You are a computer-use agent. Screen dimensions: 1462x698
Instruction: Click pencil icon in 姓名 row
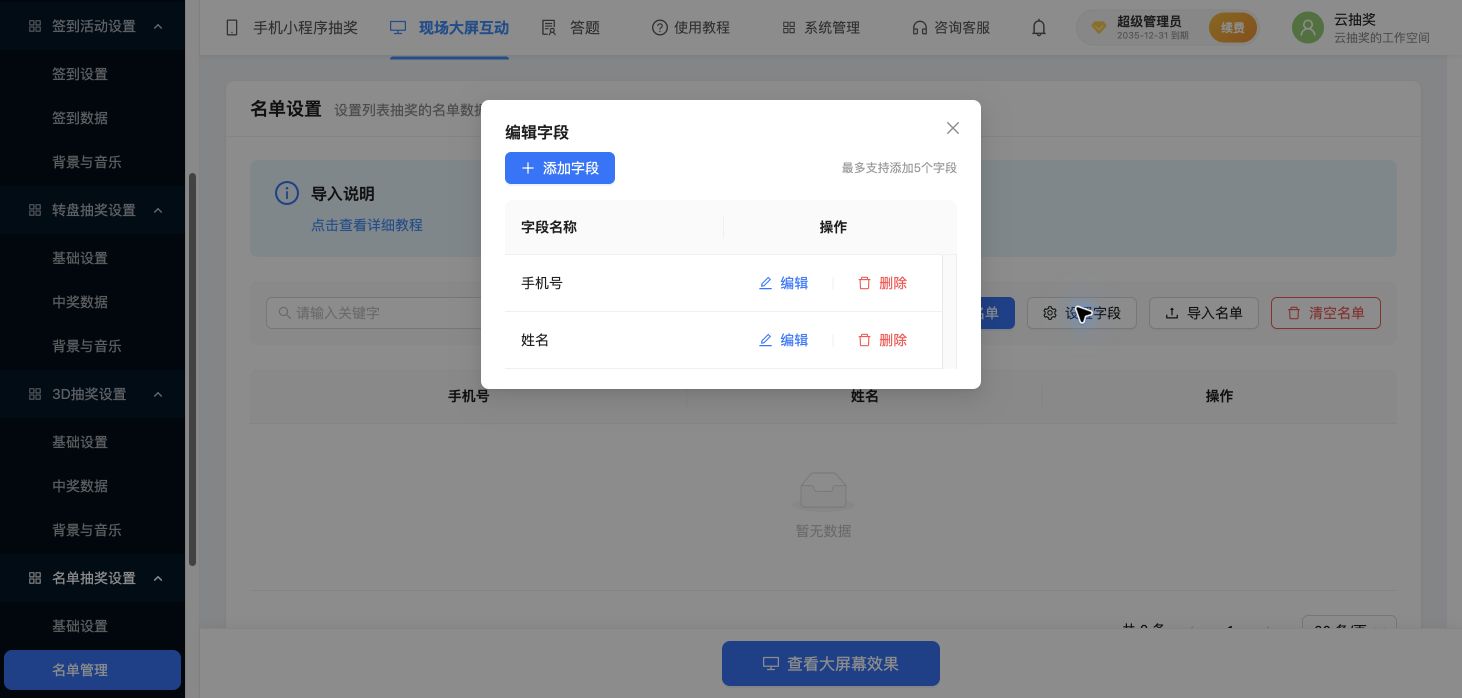coord(766,340)
